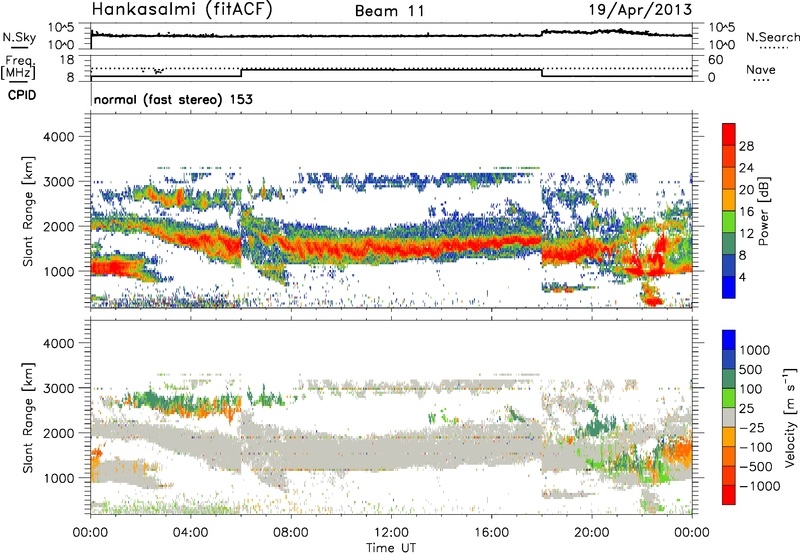Click the 'Beam 11' label
Screen dimensions: 800x554
(x=390, y=11)
